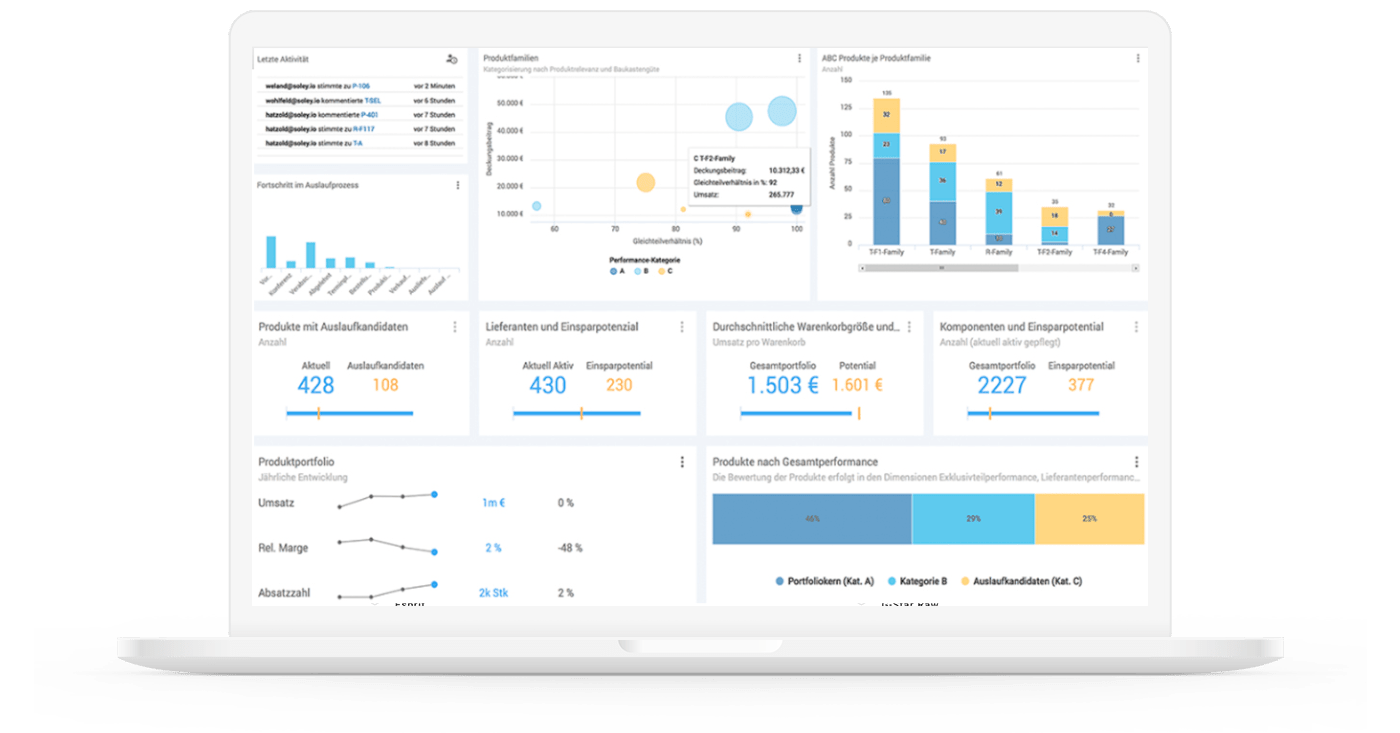Click the Einsparpotential value 230
This screenshot has width=1400, height=733.
pyautogui.click(x=619, y=385)
